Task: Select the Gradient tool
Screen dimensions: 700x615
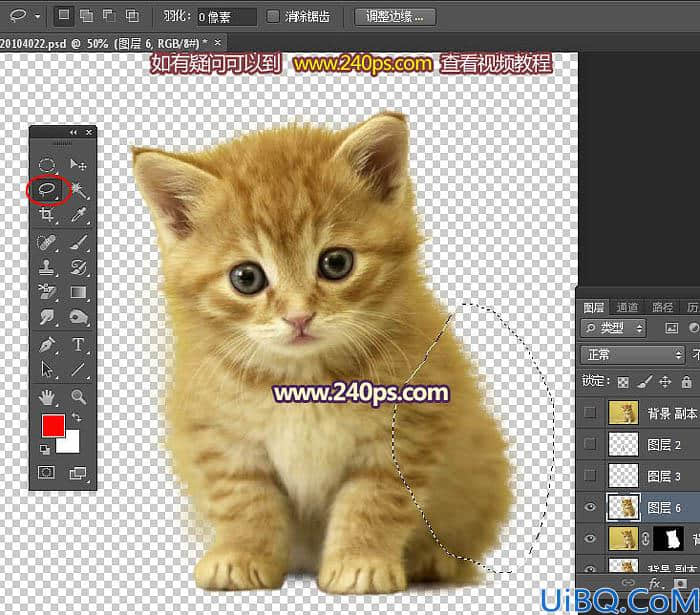Action: (79, 292)
